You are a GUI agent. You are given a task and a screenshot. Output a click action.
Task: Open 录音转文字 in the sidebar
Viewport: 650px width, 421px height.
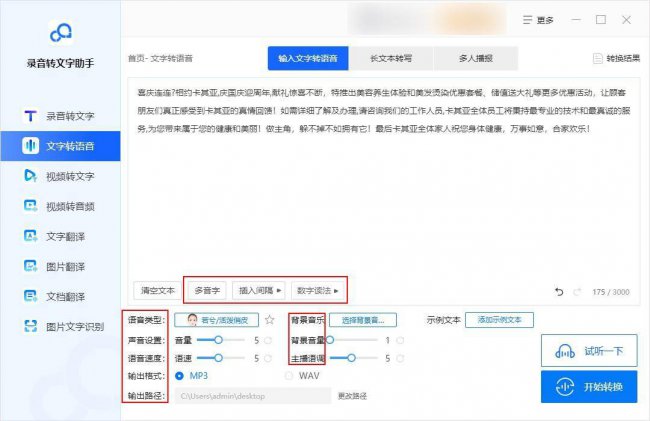coord(61,116)
